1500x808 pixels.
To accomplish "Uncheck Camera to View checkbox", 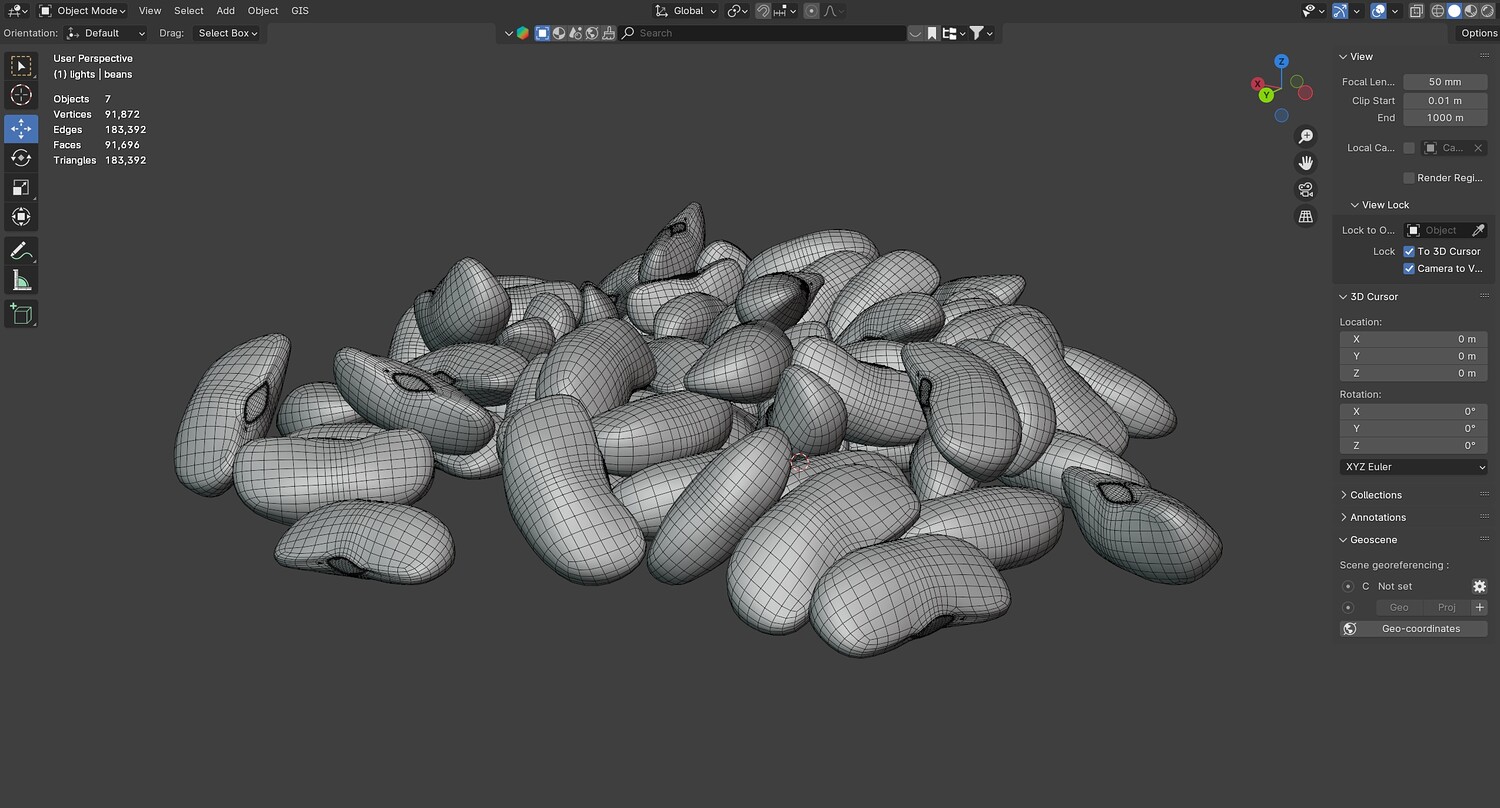I will tap(1409, 269).
